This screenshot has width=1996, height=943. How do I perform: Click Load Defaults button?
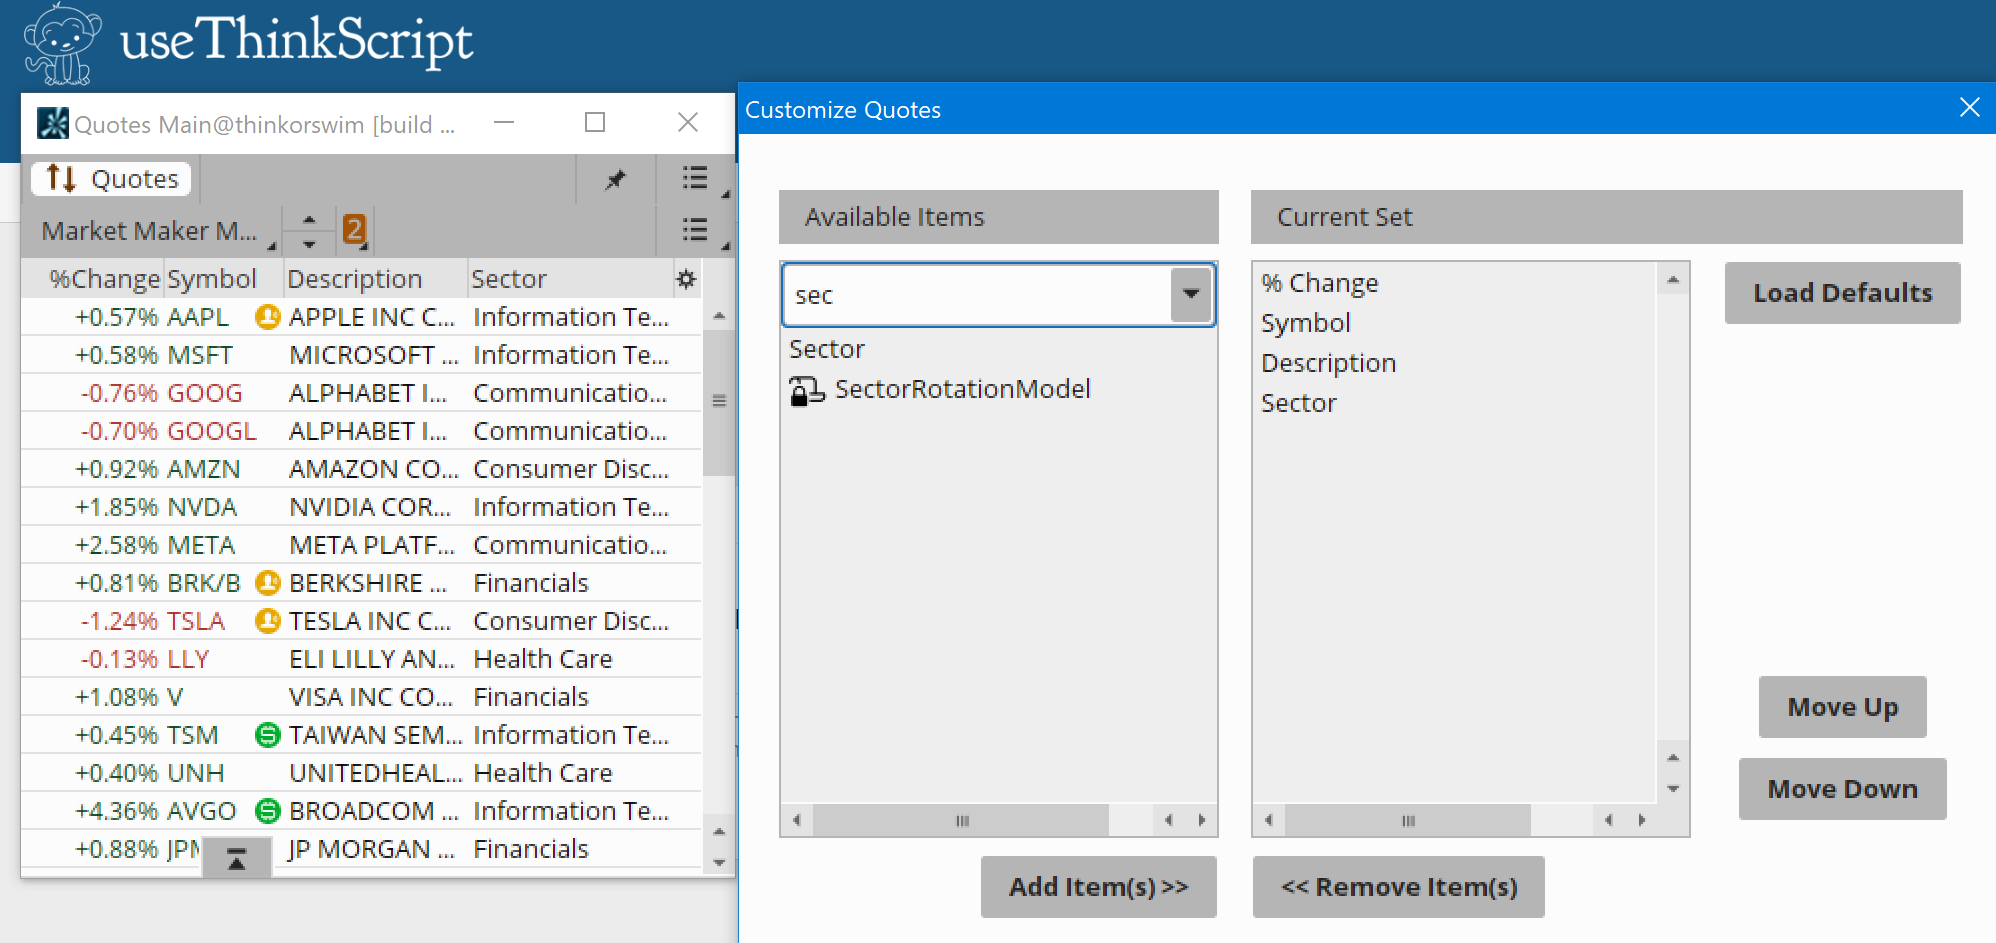click(x=1842, y=293)
